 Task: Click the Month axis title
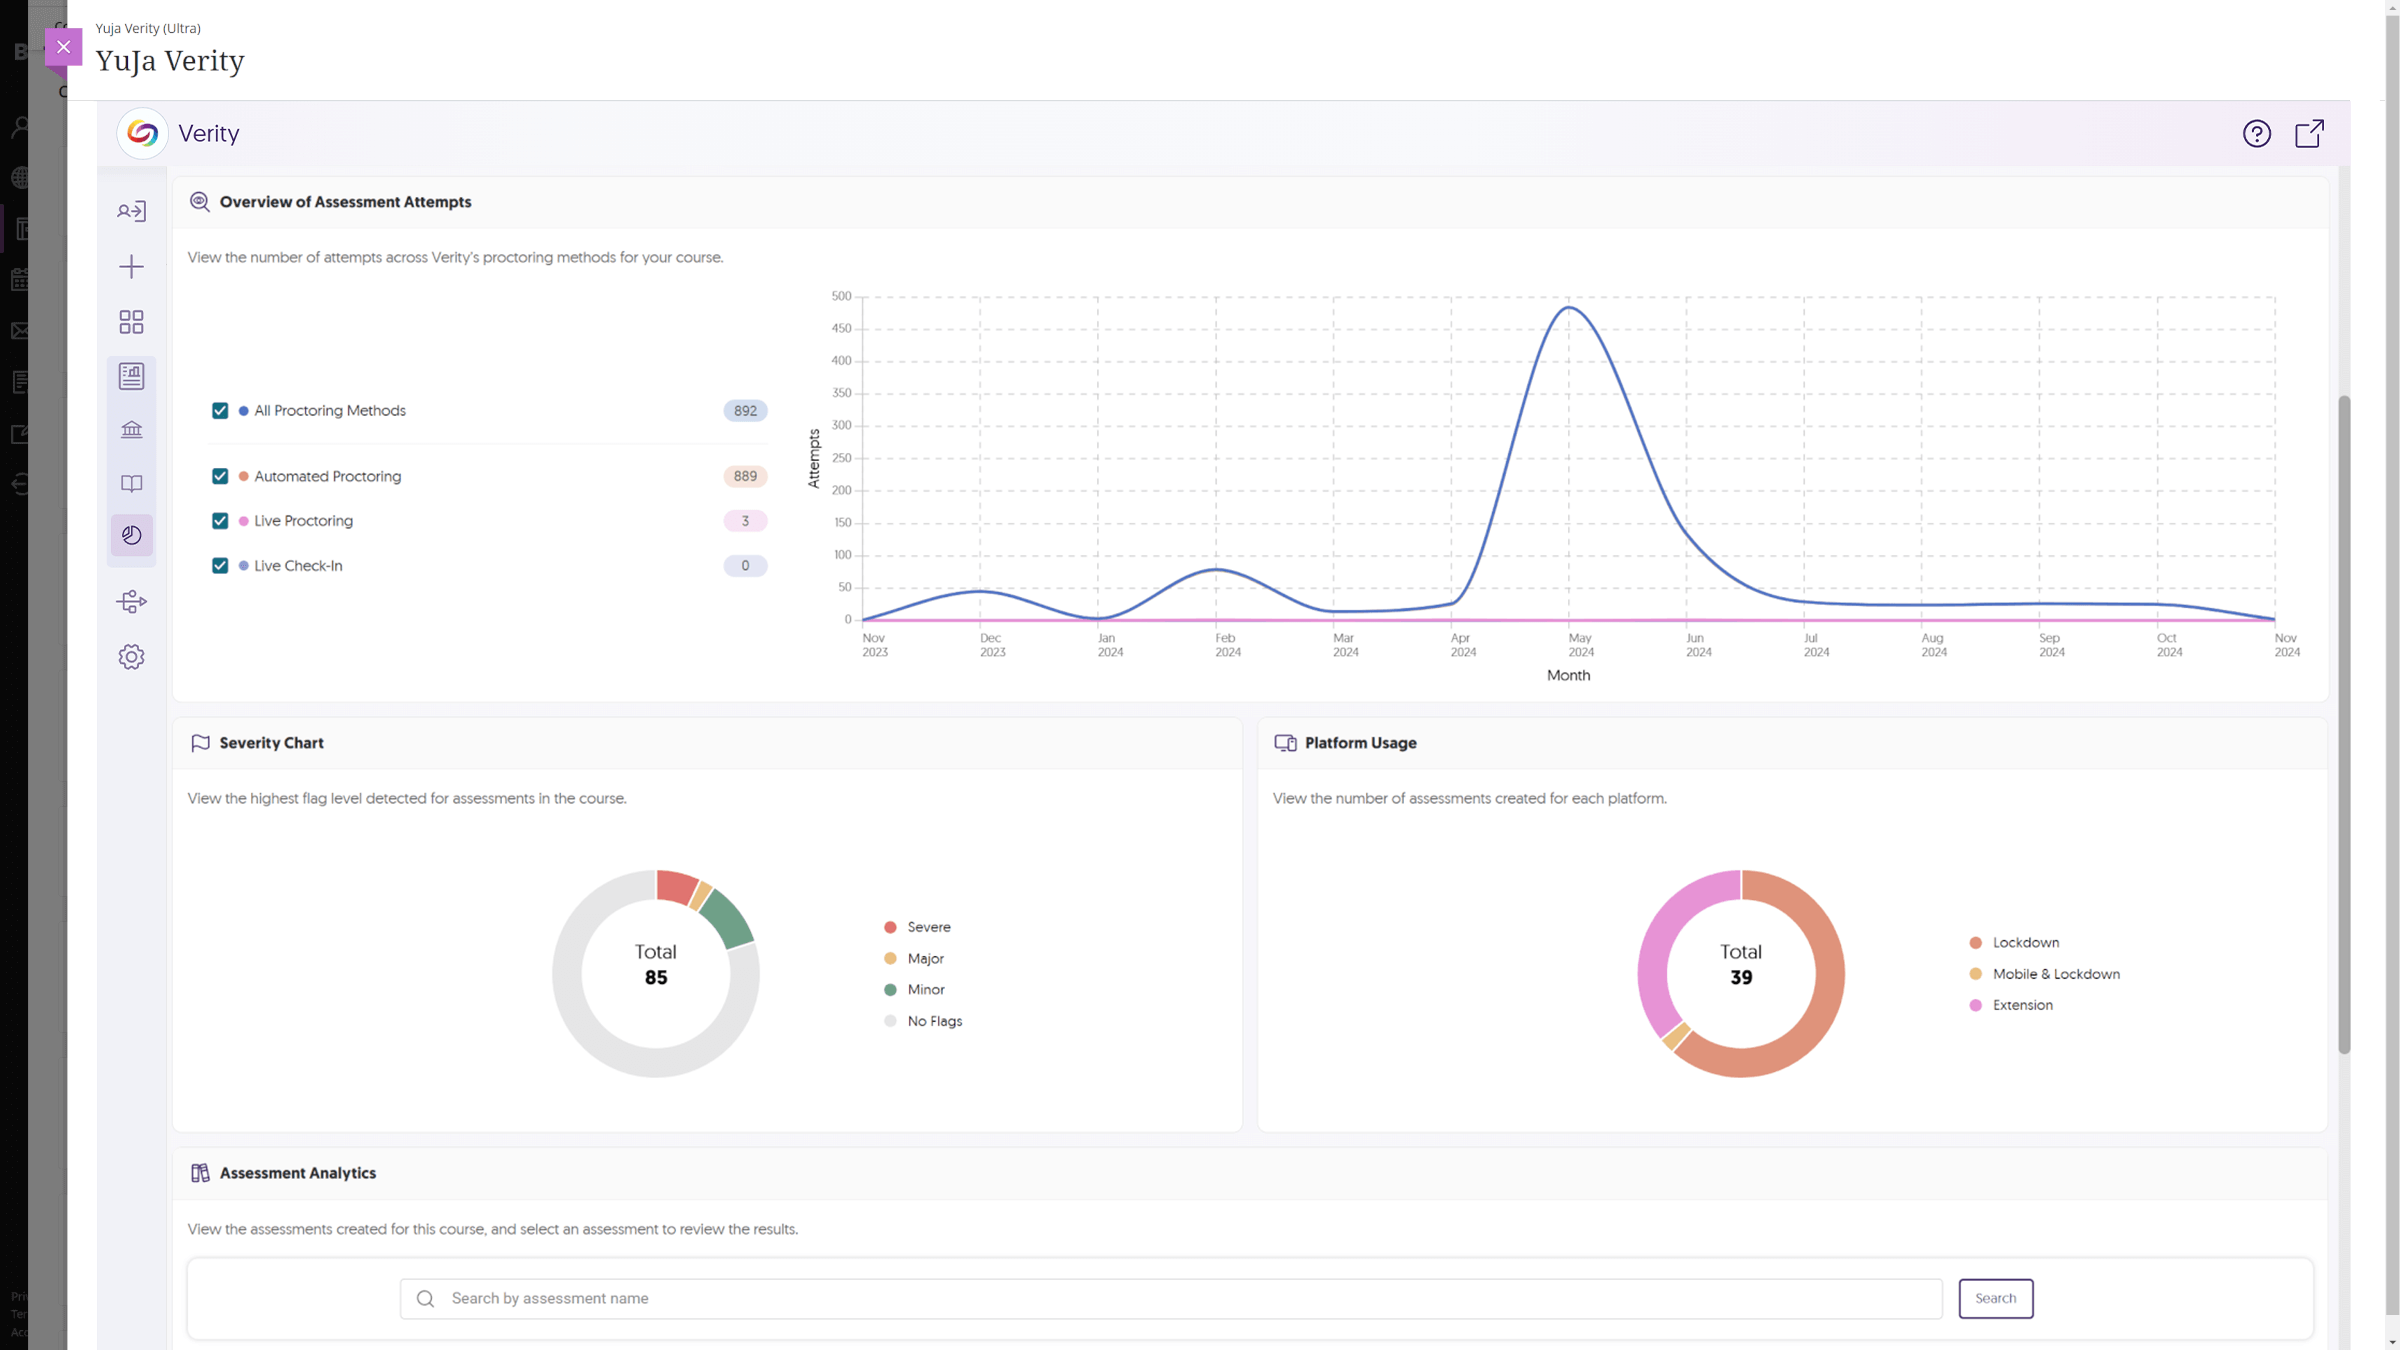(1568, 676)
